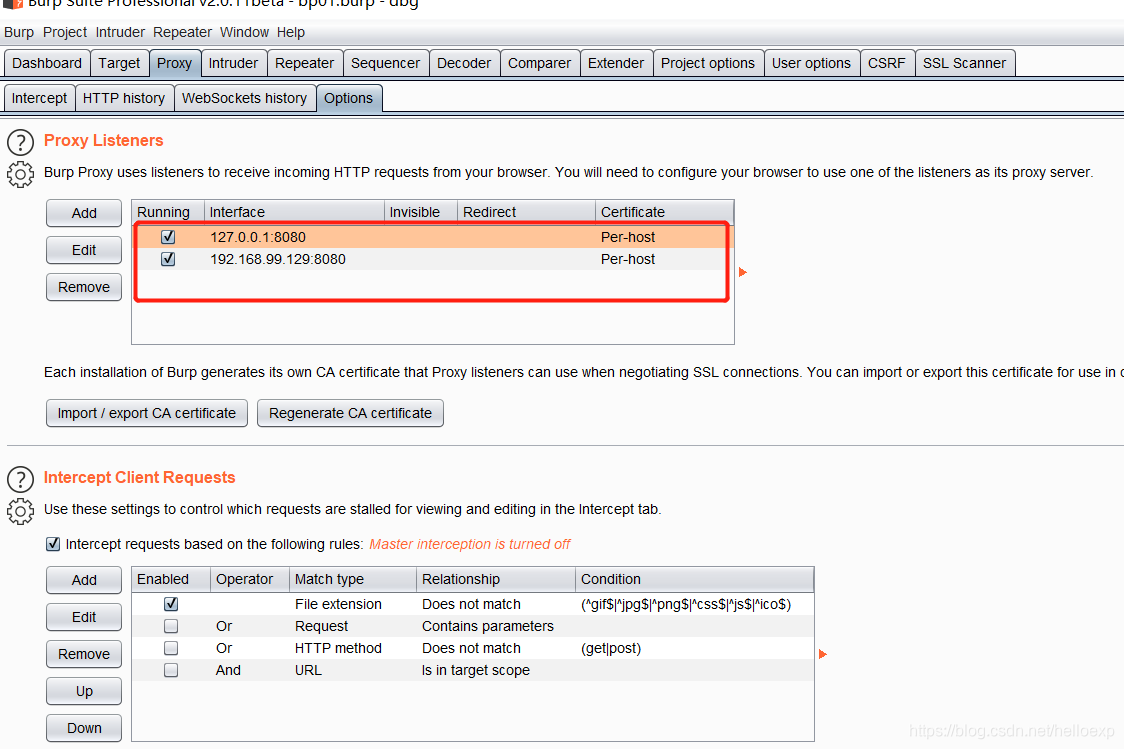Open the Burp menu
This screenshot has width=1124, height=749.
pyautogui.click(x=19, y=32)
